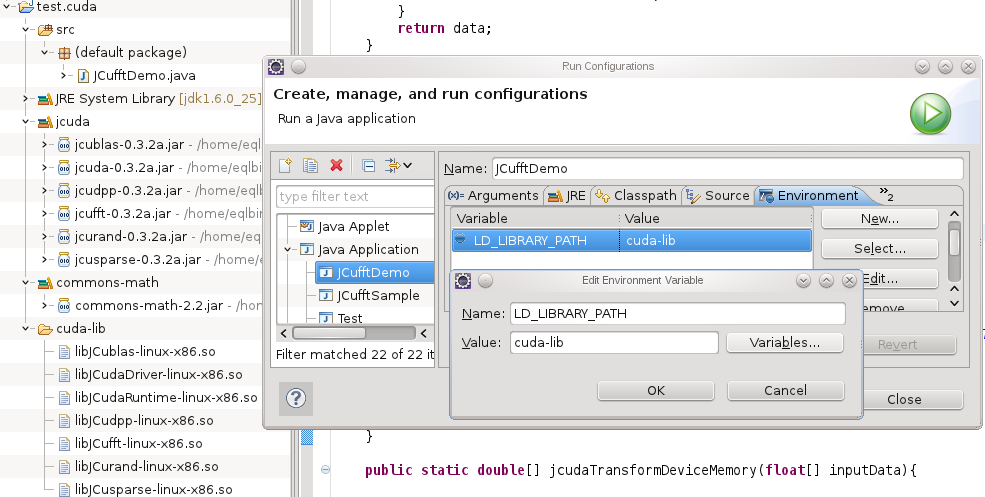Show hidden tabs via the »2 chevron

pos(886,194)
